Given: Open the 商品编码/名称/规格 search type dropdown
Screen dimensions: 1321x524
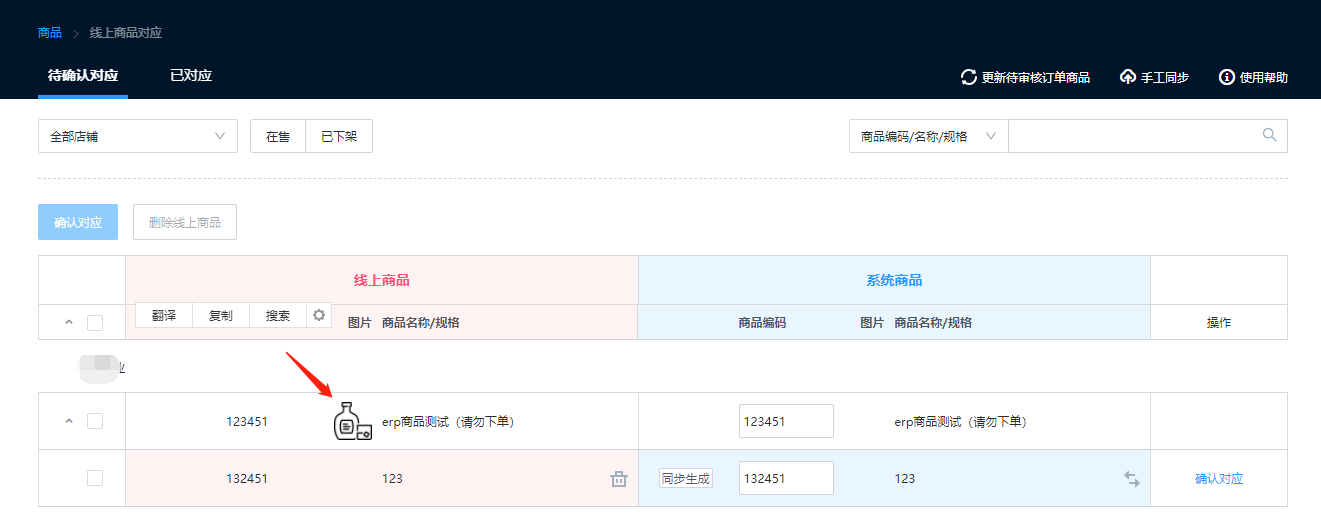Looking at the screenshot, I should tap(928, 136).
